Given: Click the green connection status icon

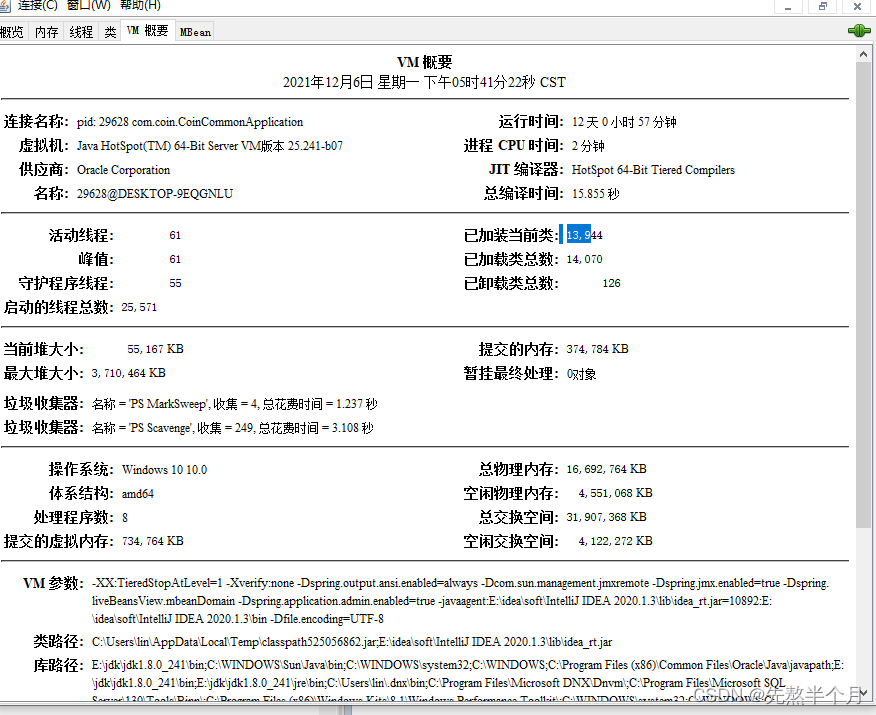Looking at the screenshot, I should pos(859,31).
